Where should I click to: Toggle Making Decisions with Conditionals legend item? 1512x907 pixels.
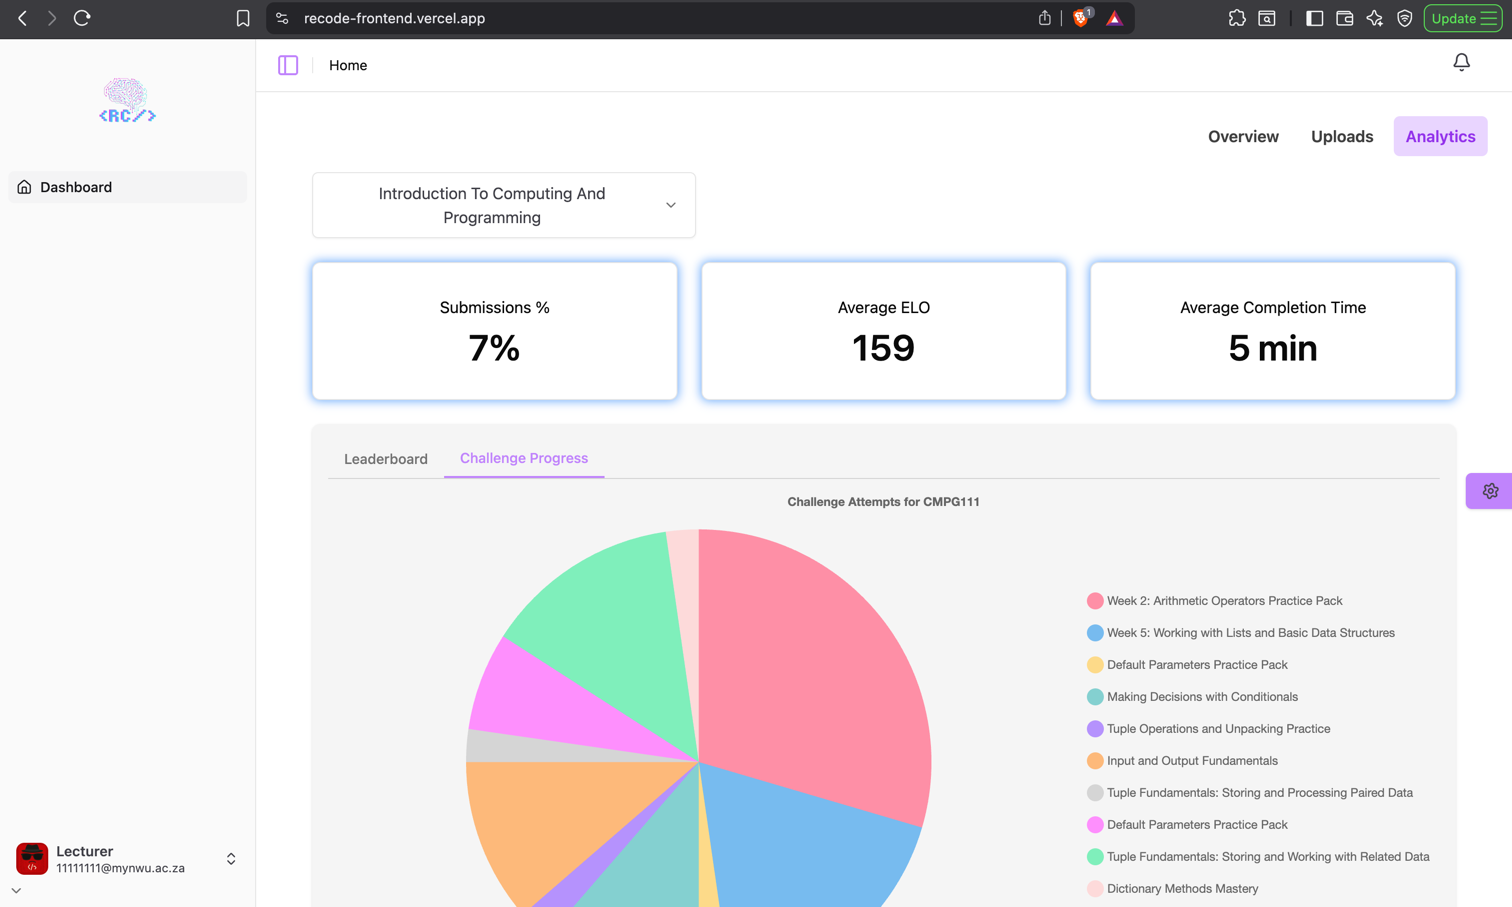pos(1192,697)
